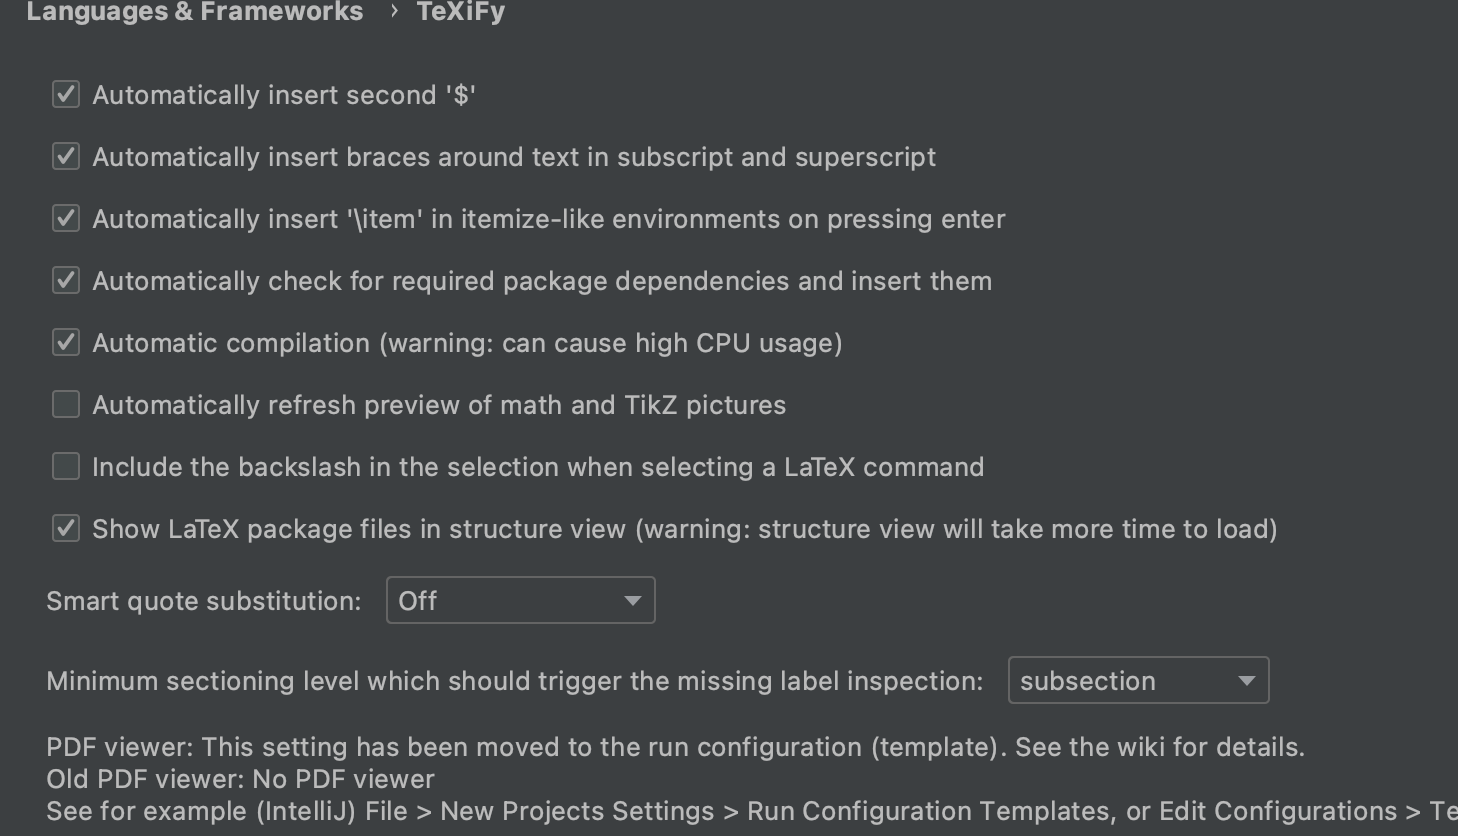1458x836 pixels.
Task: Enable automatic refresh of math previews
Action: pyautogui.click(x=65, y=404)
